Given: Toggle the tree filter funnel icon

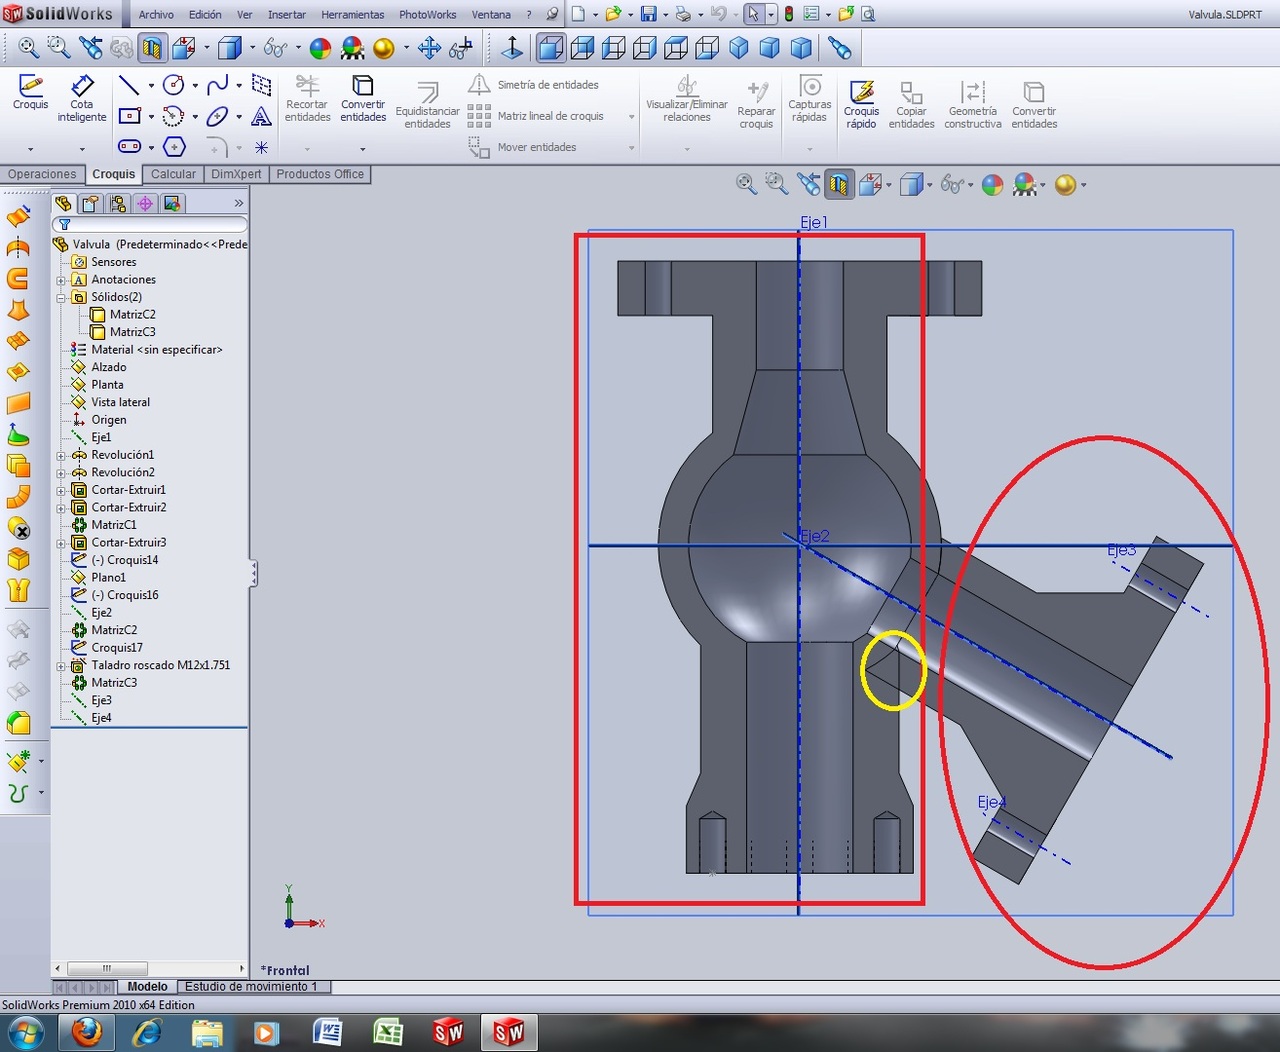Looking at the screenshot, I should [64, 225].
